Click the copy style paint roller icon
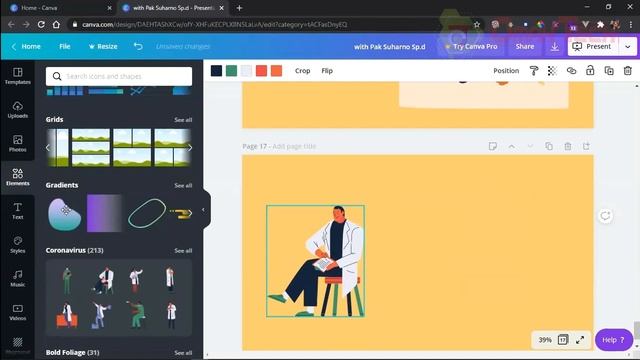Image resolution: width=640 pixels, height=360 pixels. coord(533,71)
